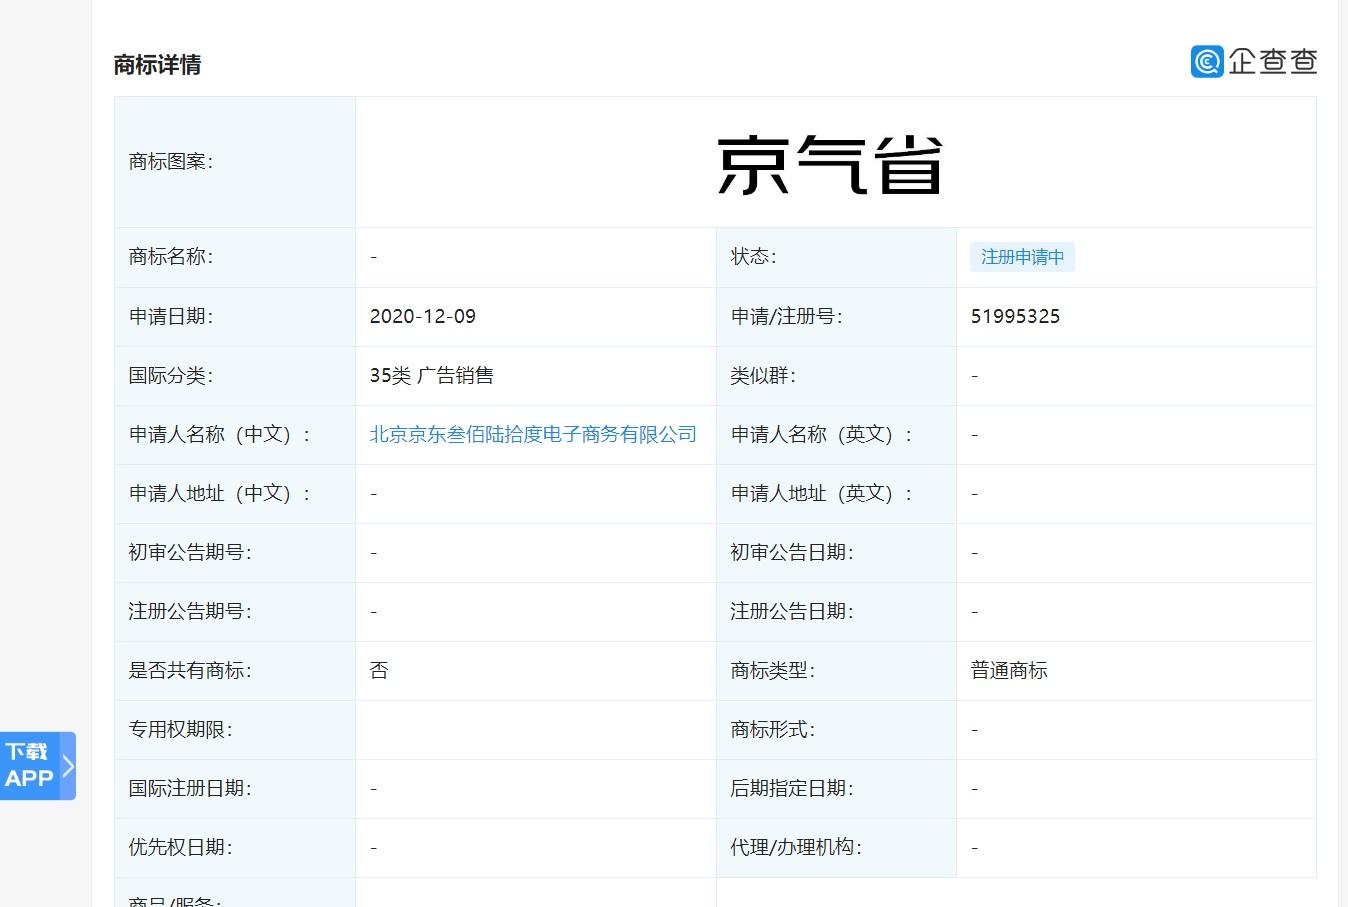Click the 注册公告期号 label
This screenshot has height=907, width=1348.
190,612
